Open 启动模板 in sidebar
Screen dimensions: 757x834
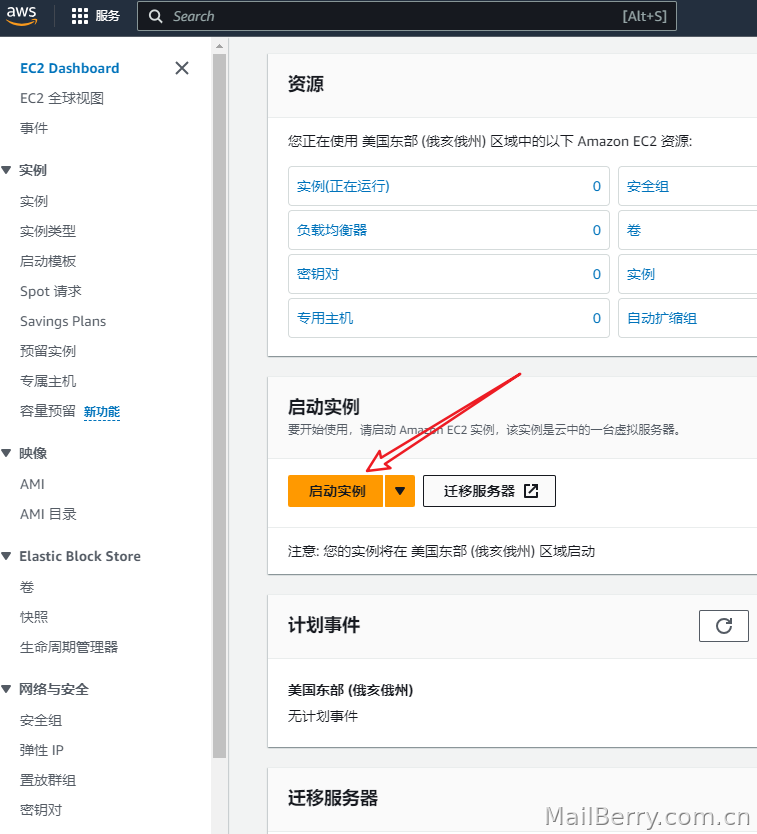point(48,261)
